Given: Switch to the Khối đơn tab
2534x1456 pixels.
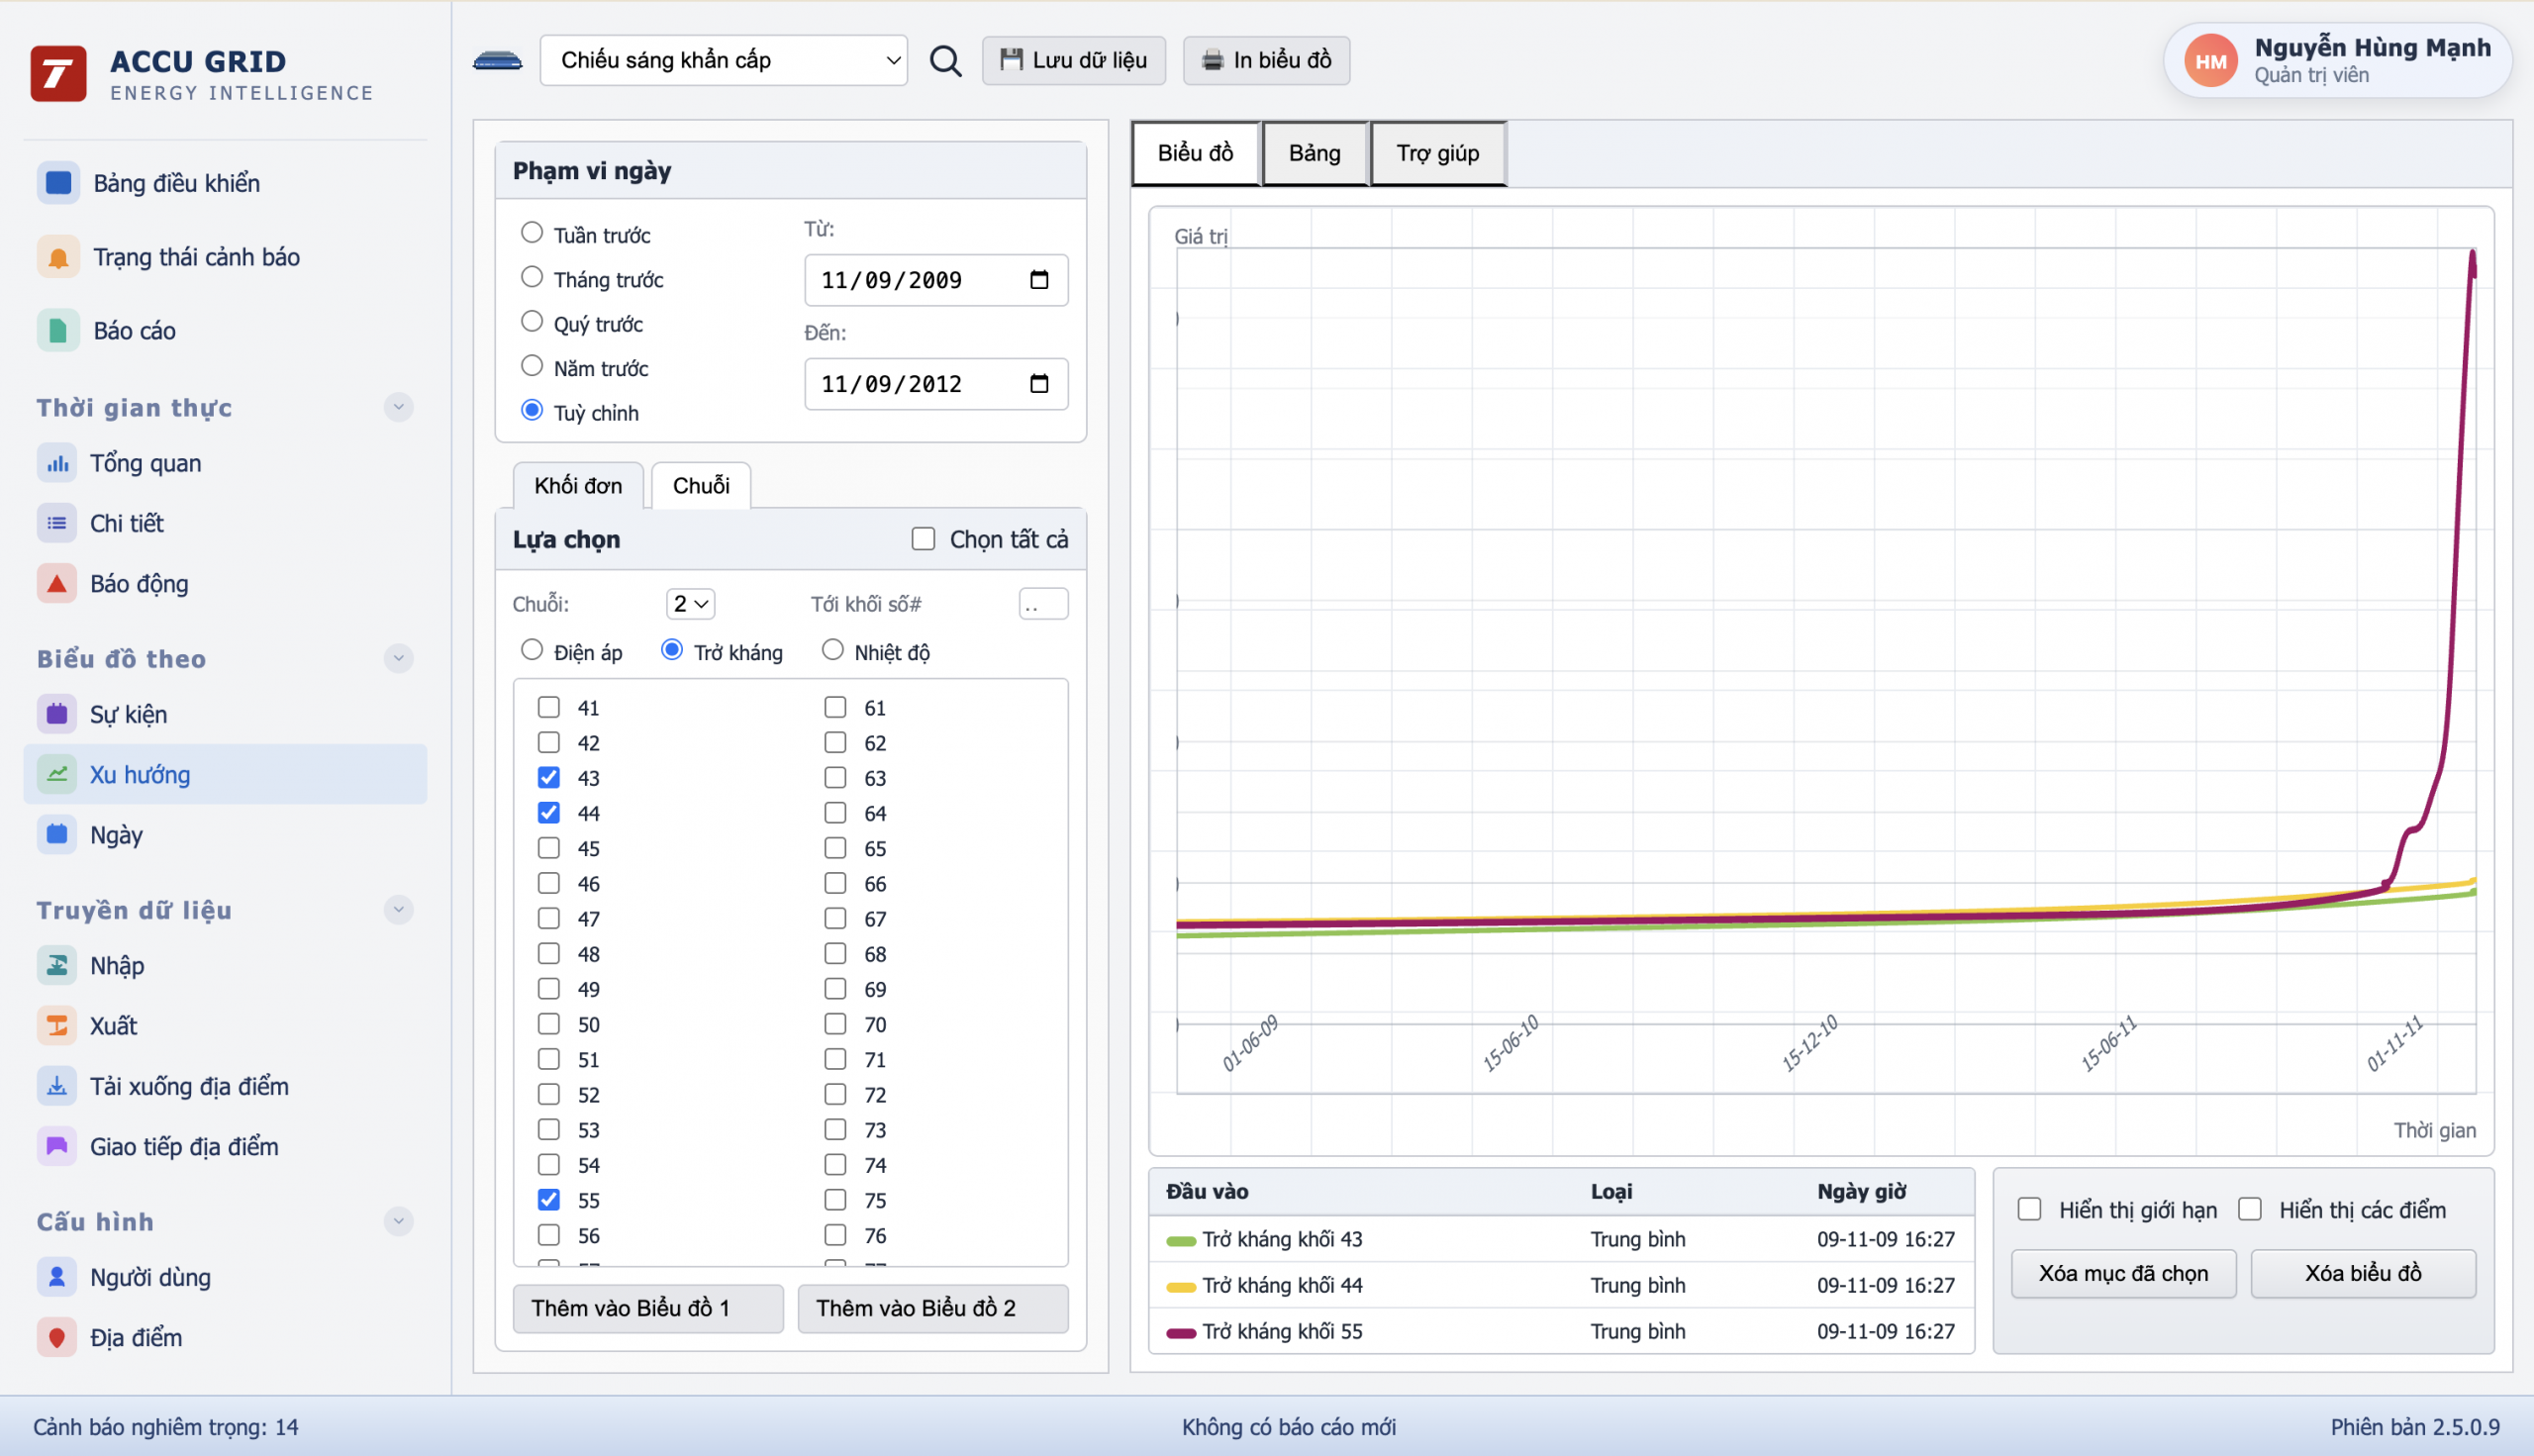Looking at the screenshot, I should 577,486.
